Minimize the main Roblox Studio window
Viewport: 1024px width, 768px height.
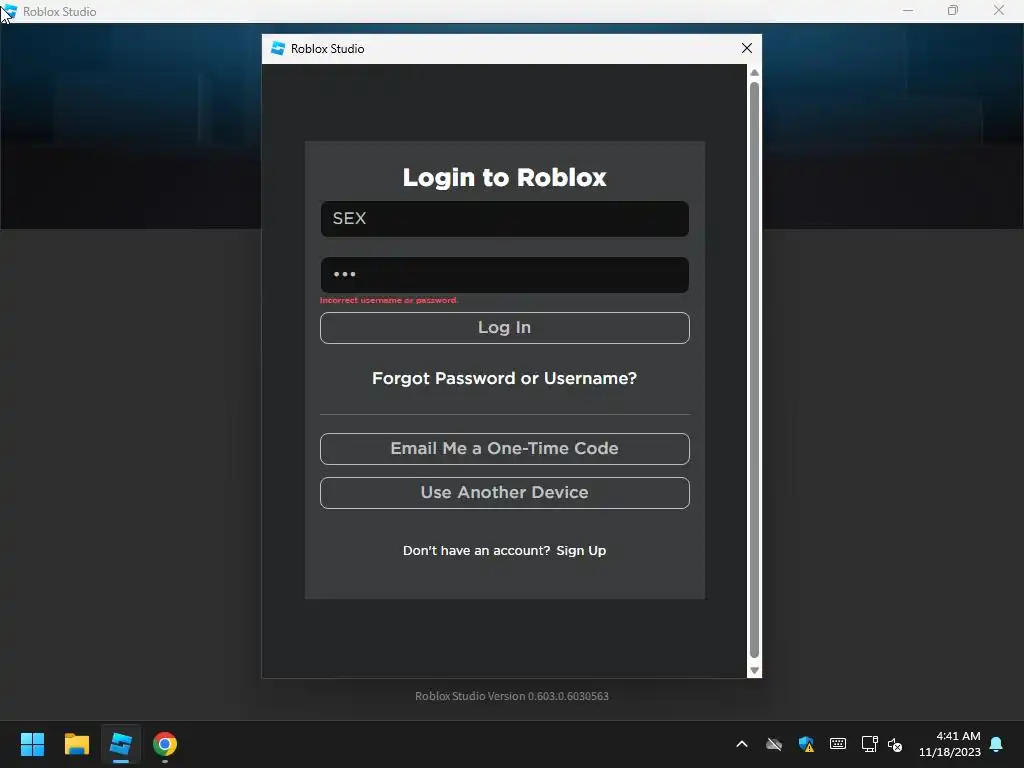[908, 11]
